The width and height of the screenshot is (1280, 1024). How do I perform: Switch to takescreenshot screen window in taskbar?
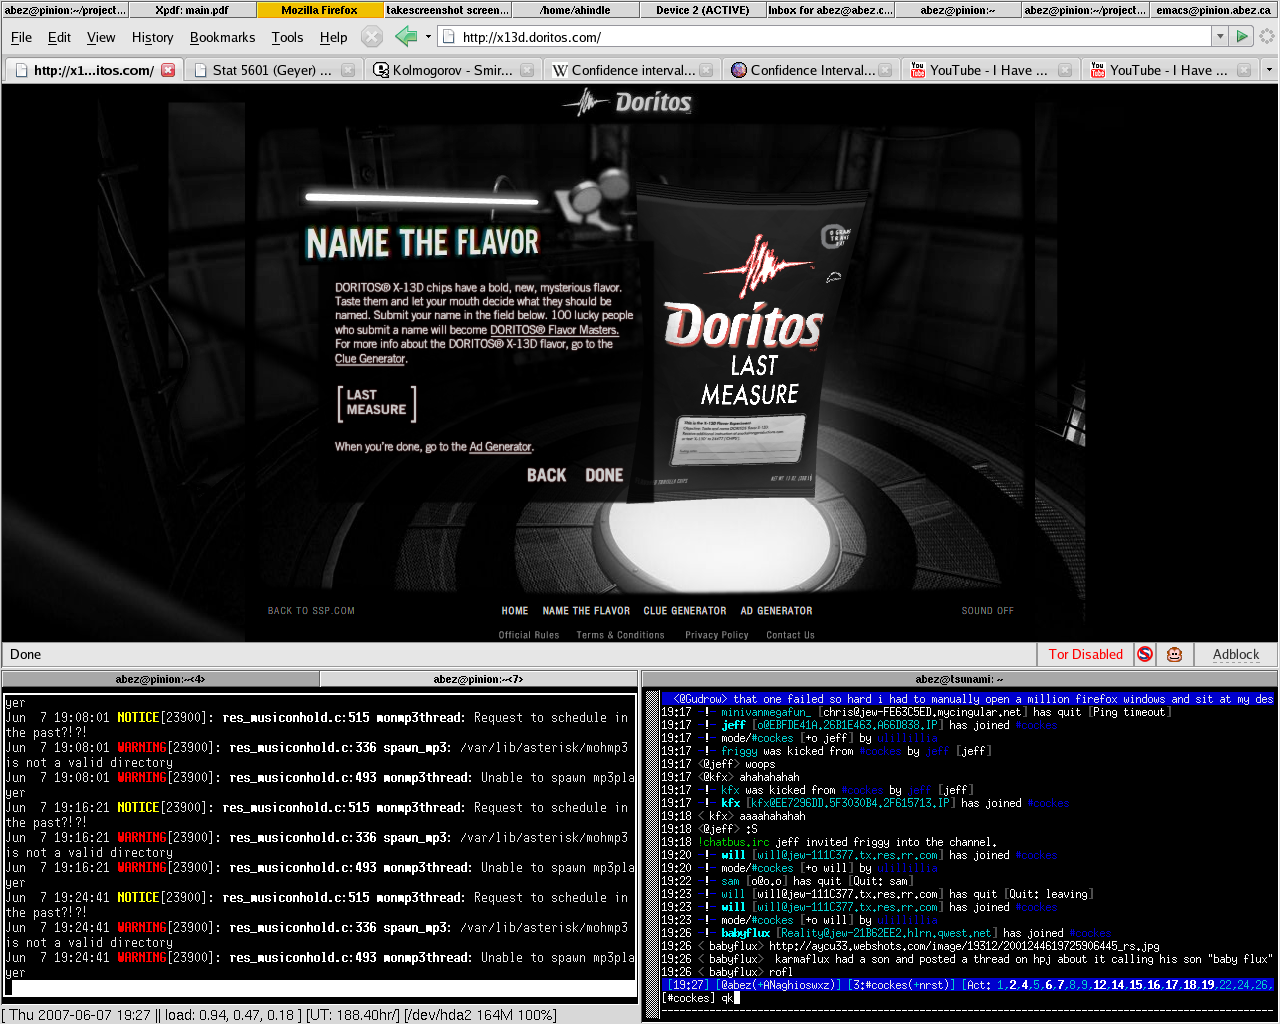[x=447, y=10]
